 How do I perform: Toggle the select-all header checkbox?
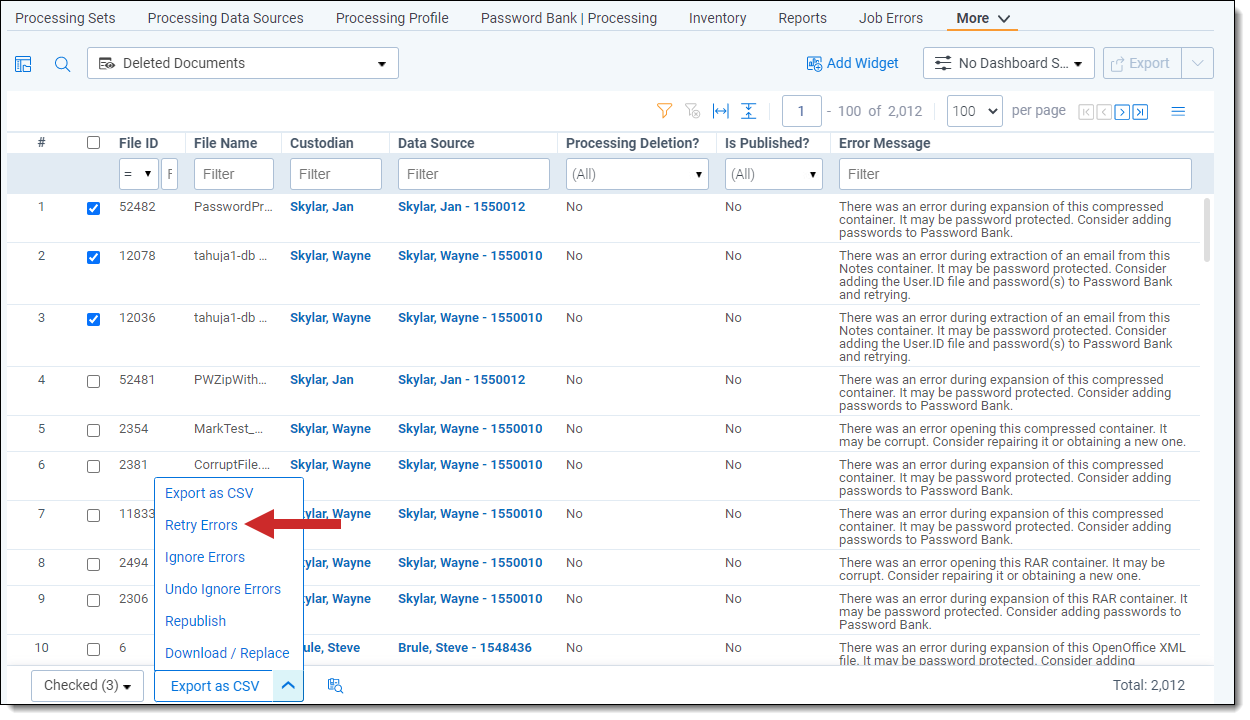(x=93, y=143)
